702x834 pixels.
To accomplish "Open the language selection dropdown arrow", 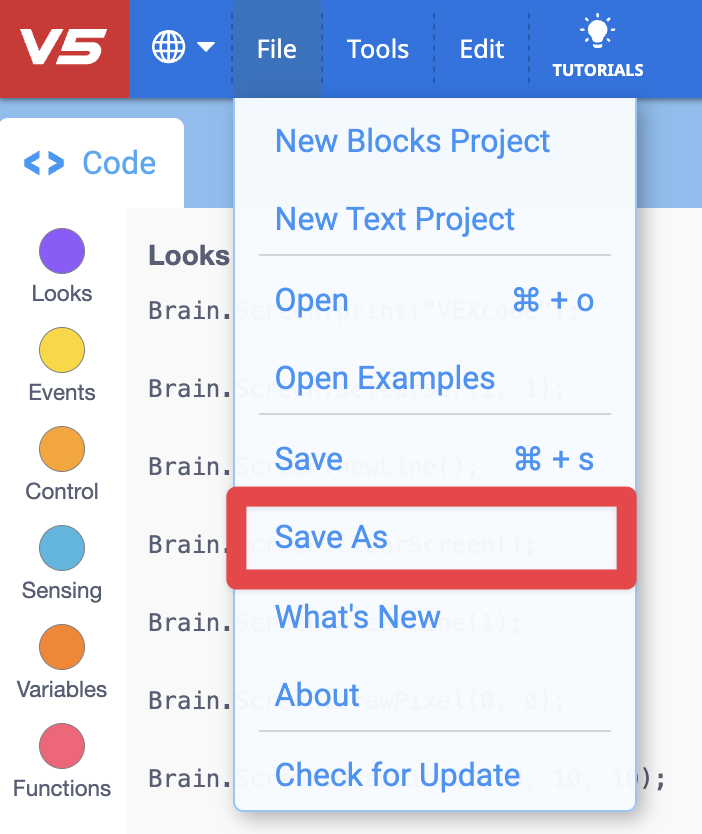I will pos(206,46).
